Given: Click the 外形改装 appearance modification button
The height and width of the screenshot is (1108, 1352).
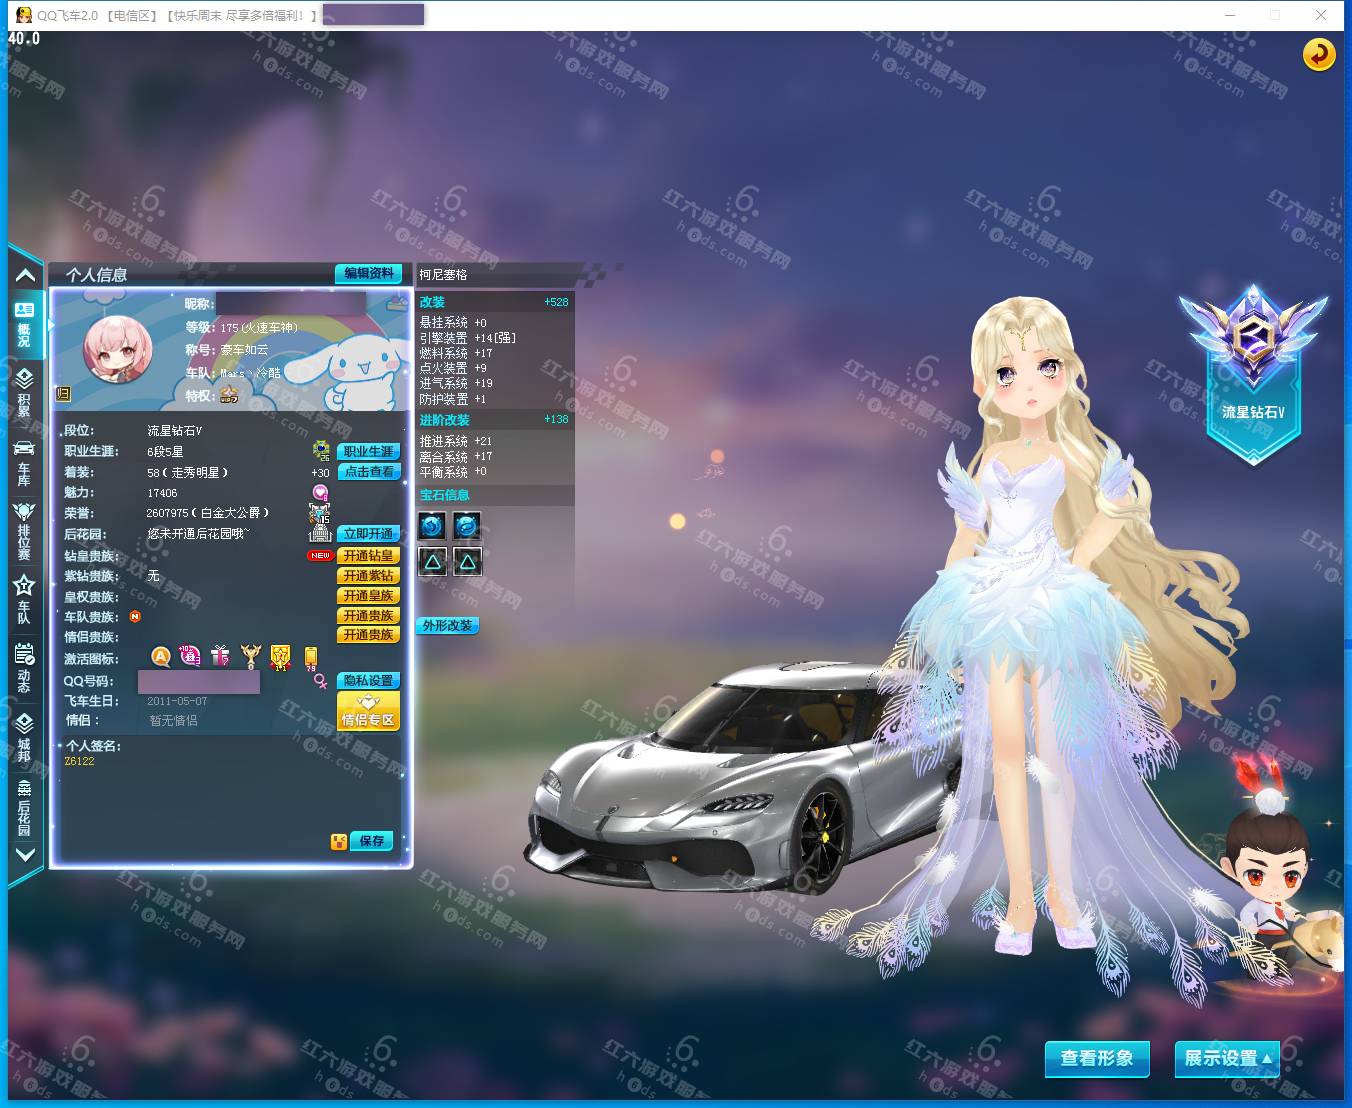Looking at the screenshot, I should [447, 625].
